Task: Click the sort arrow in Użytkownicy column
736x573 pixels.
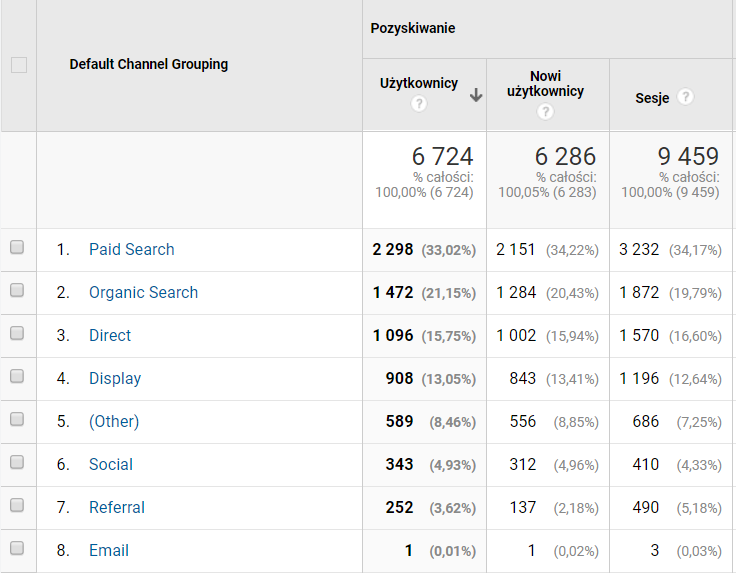Action: coord(476,95)
